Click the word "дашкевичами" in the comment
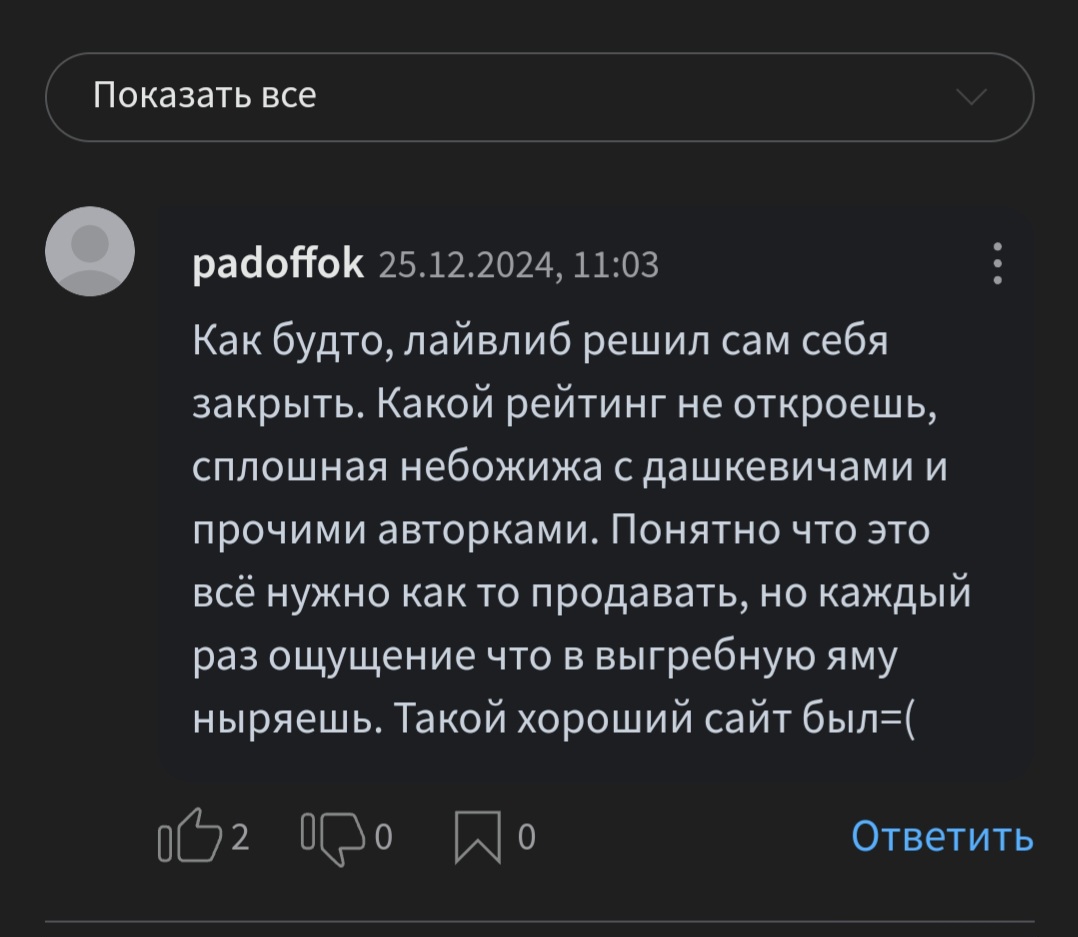This screenshot has height=937, width=1078. tap(778, 467)
